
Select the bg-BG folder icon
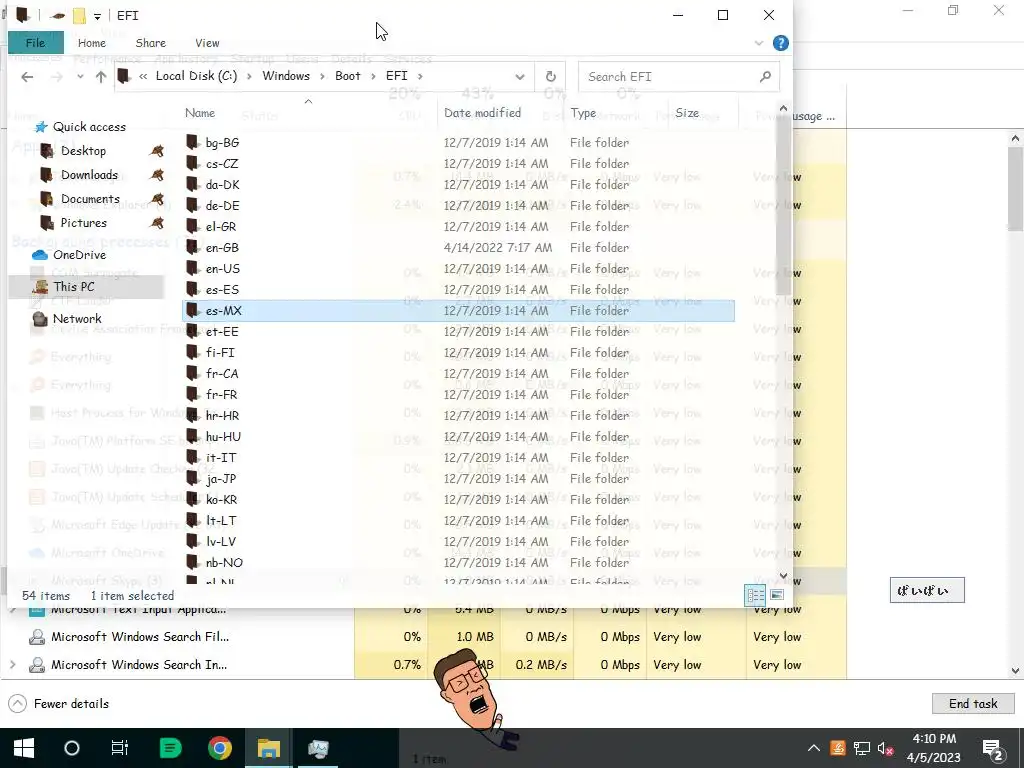click(192, 142)
